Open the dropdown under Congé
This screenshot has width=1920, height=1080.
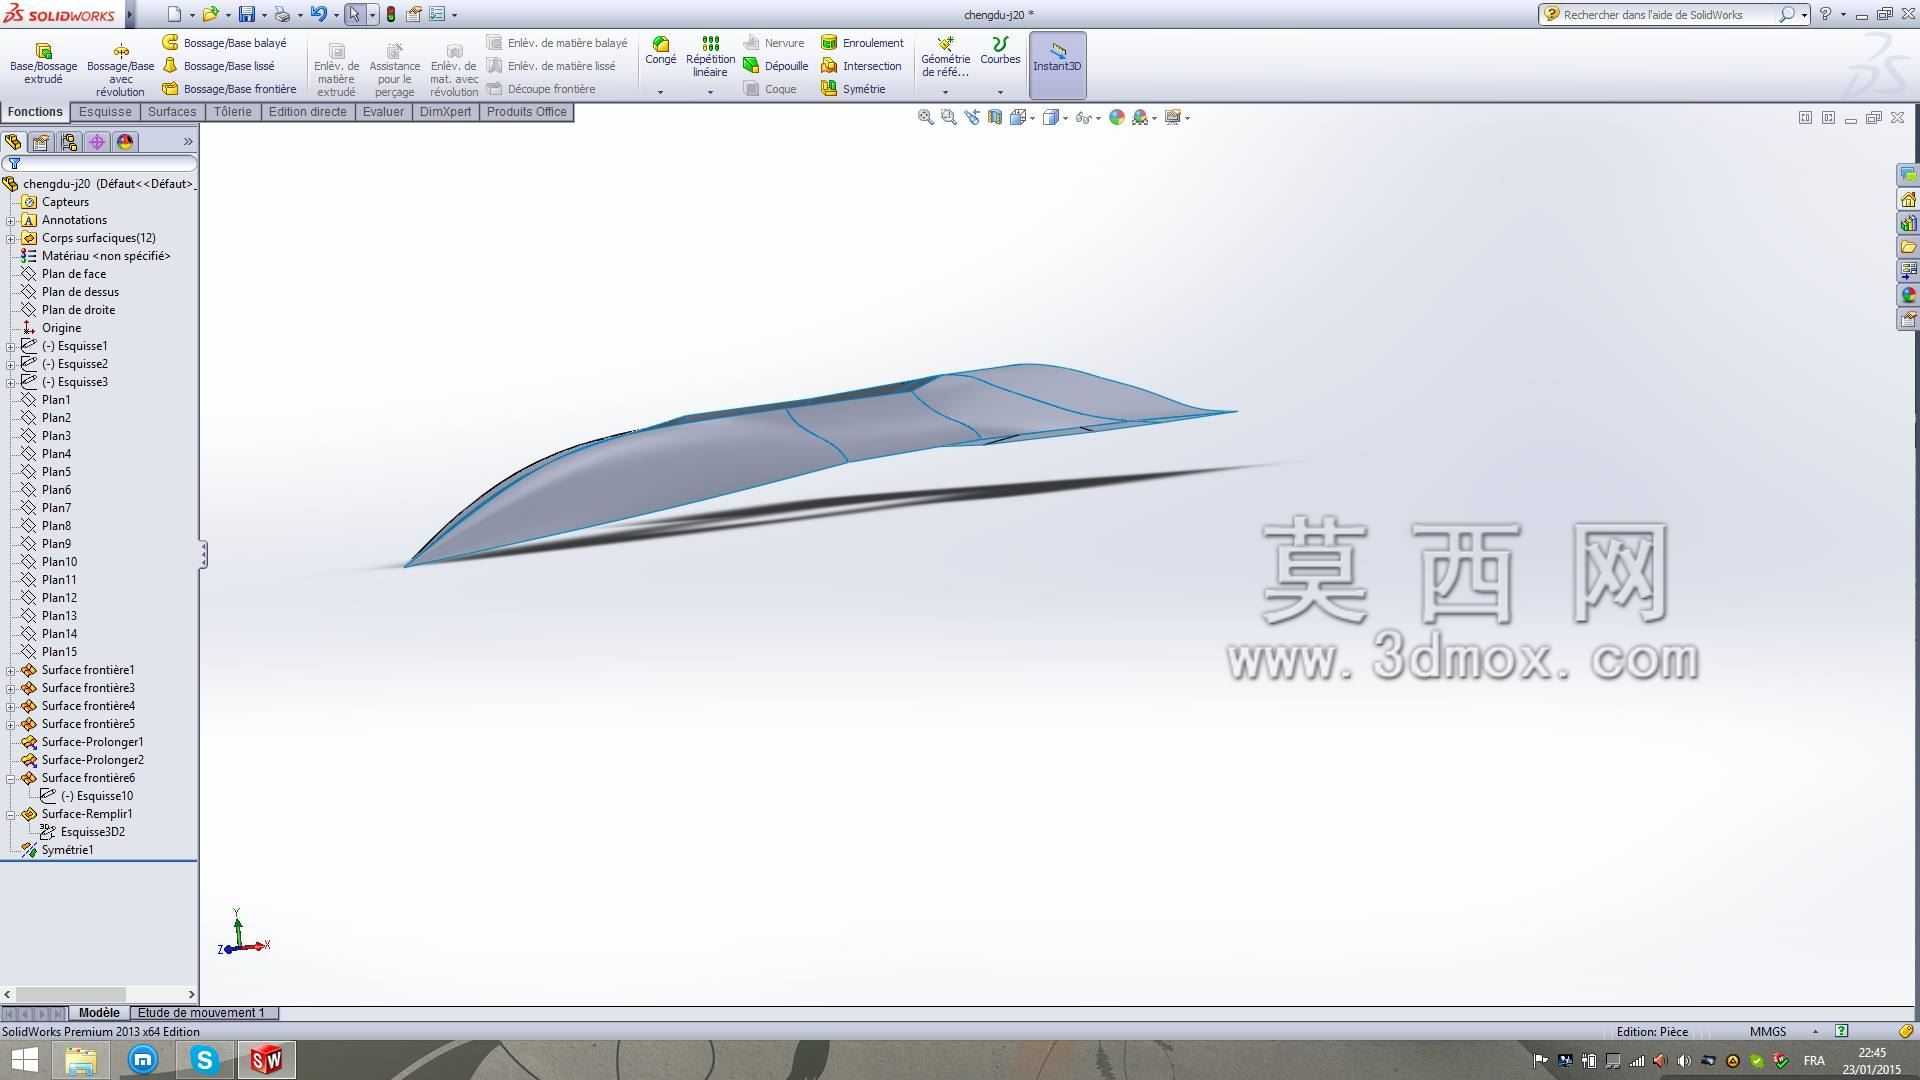(660, 92)
